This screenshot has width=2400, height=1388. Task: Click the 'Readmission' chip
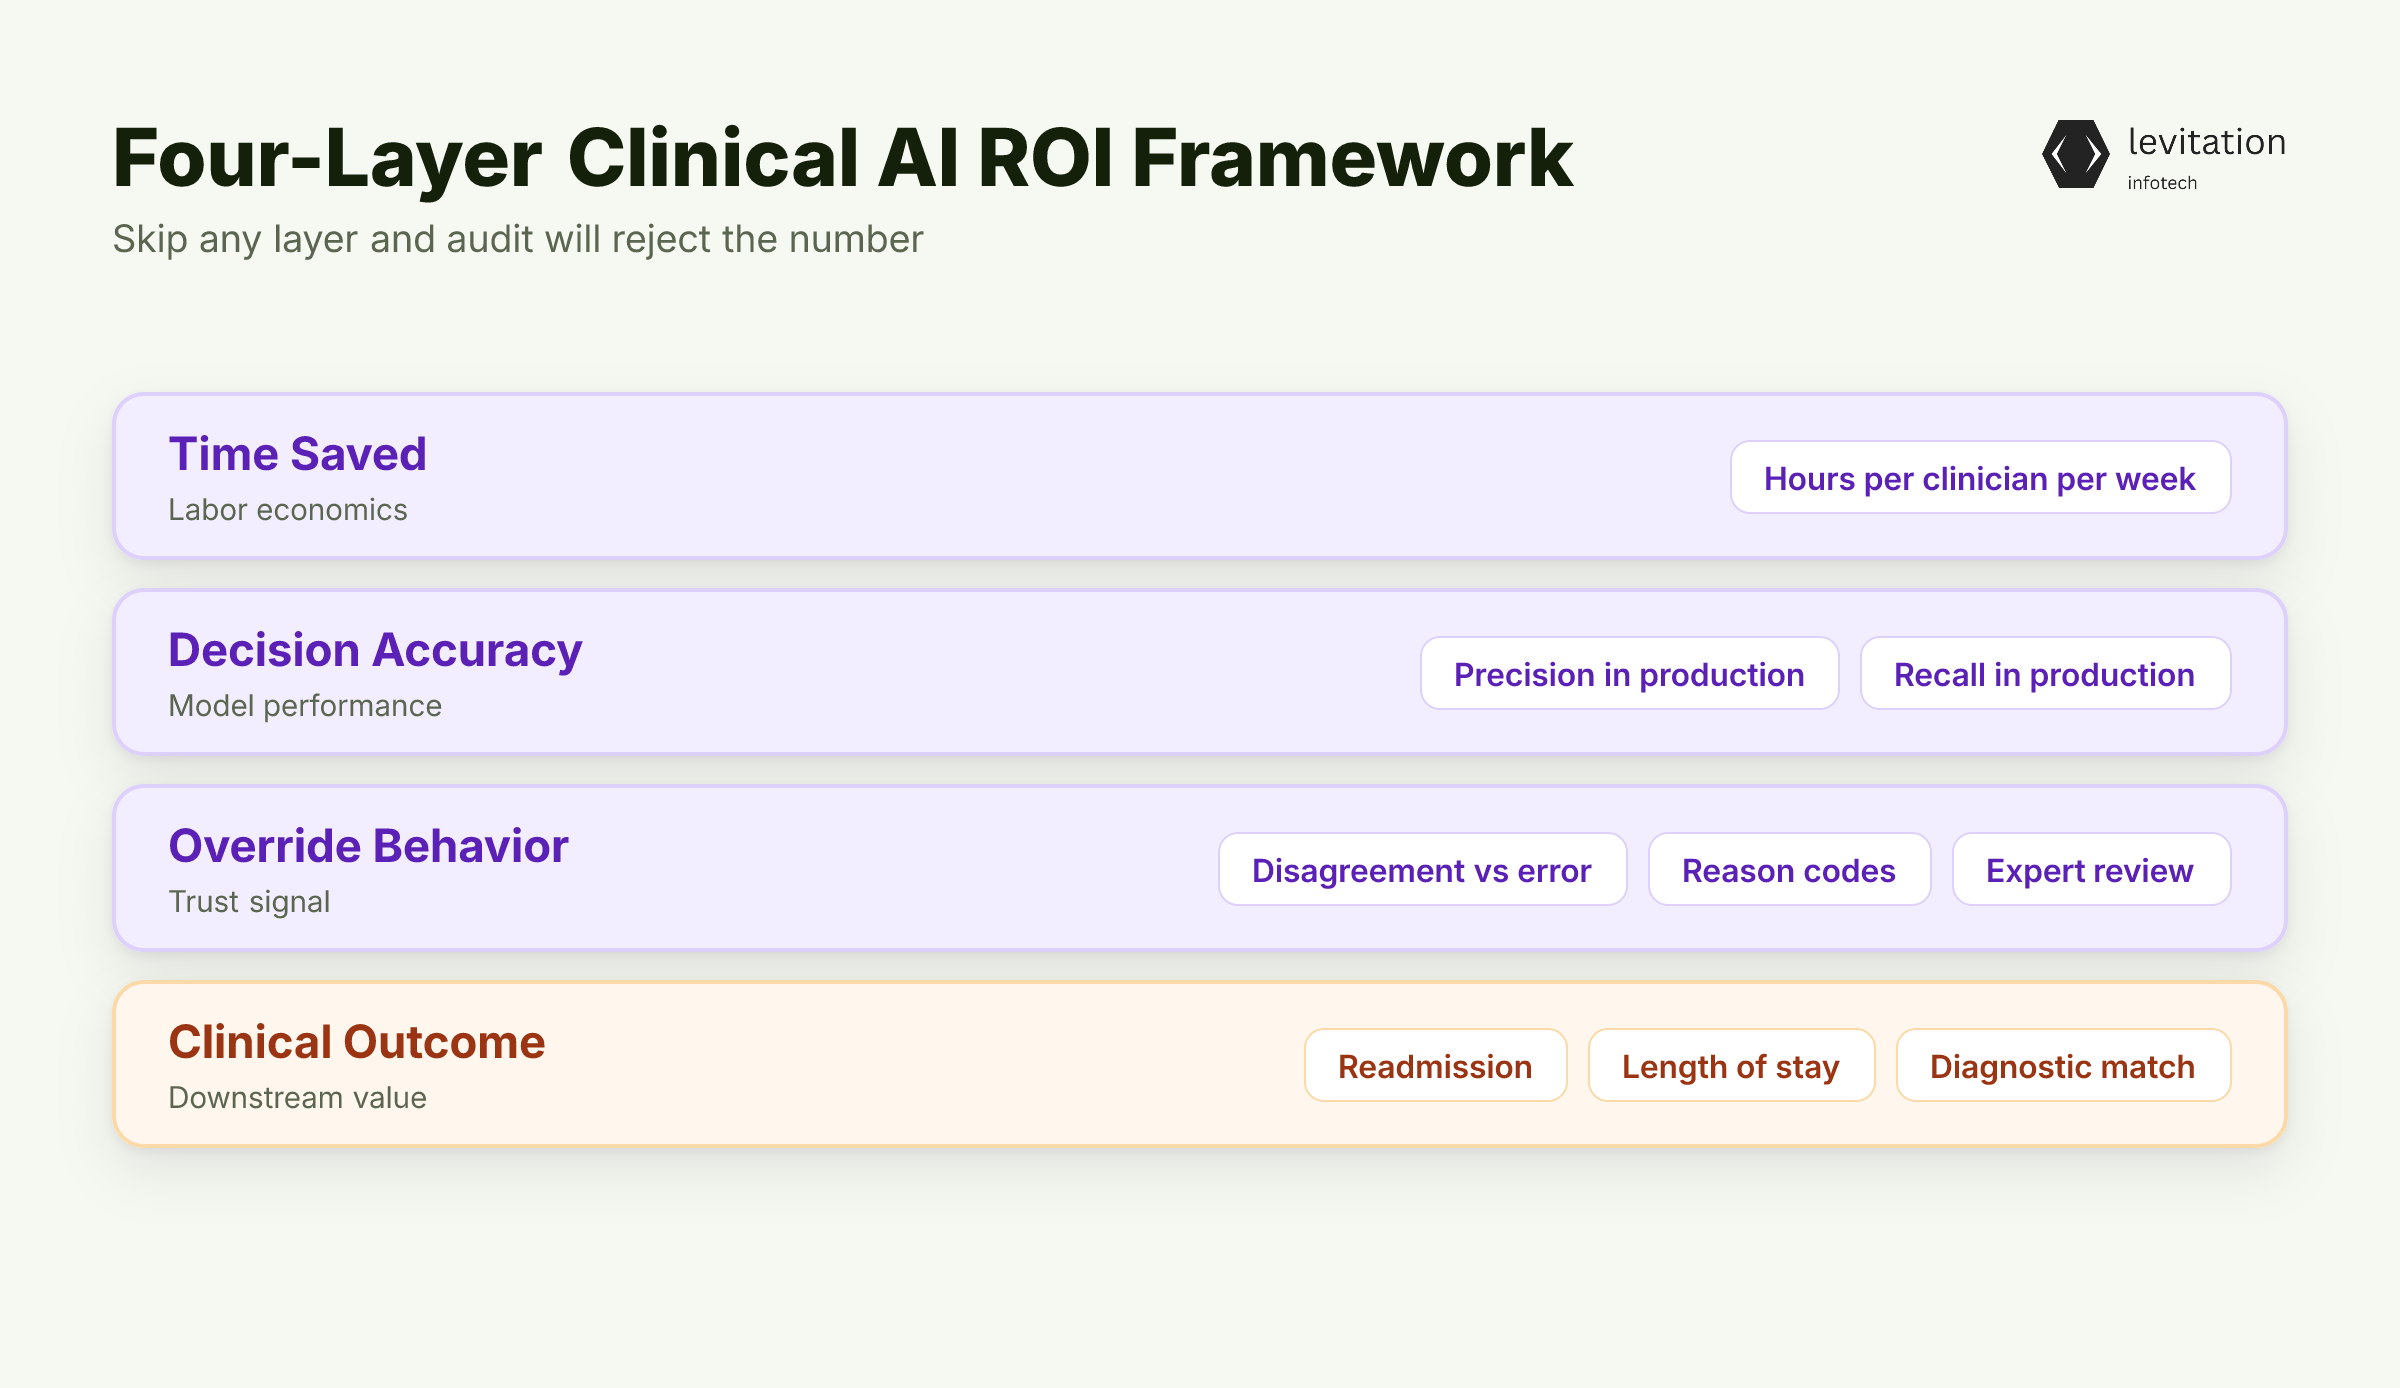(x=1435, y=1066)
